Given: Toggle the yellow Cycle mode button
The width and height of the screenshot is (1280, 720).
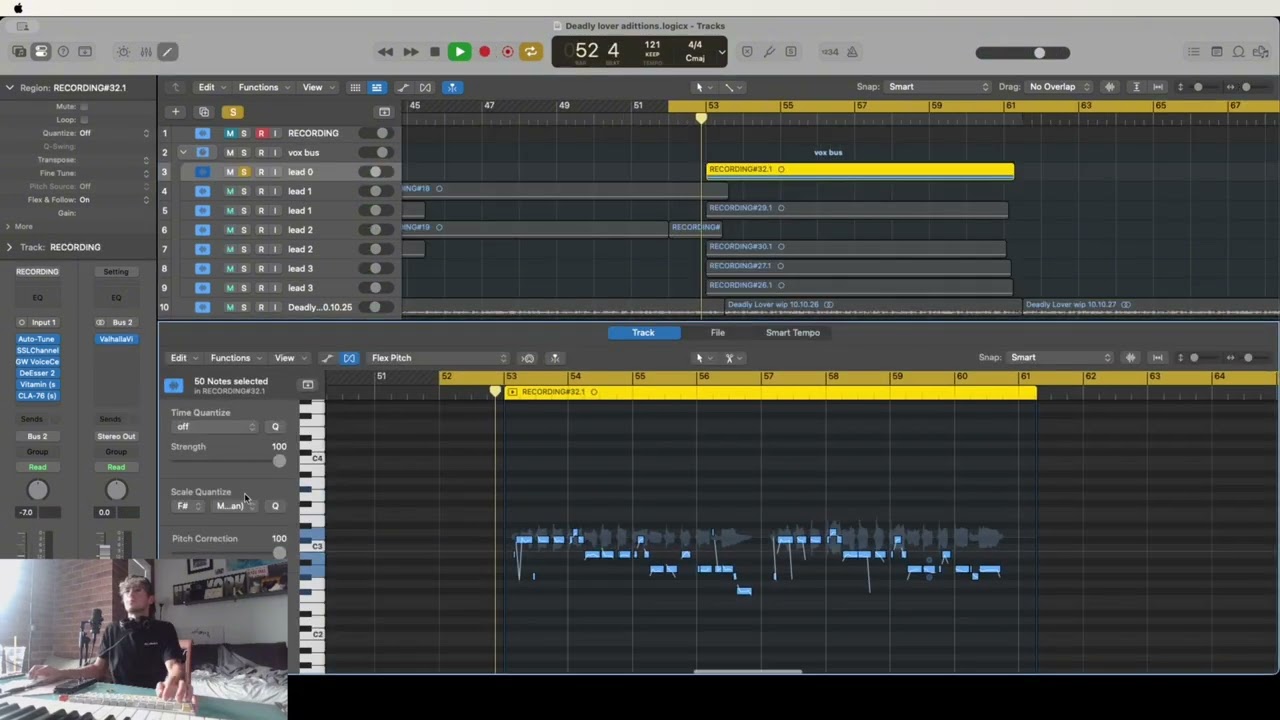Looking at the screenshot, I should click(x=530, y=52).
